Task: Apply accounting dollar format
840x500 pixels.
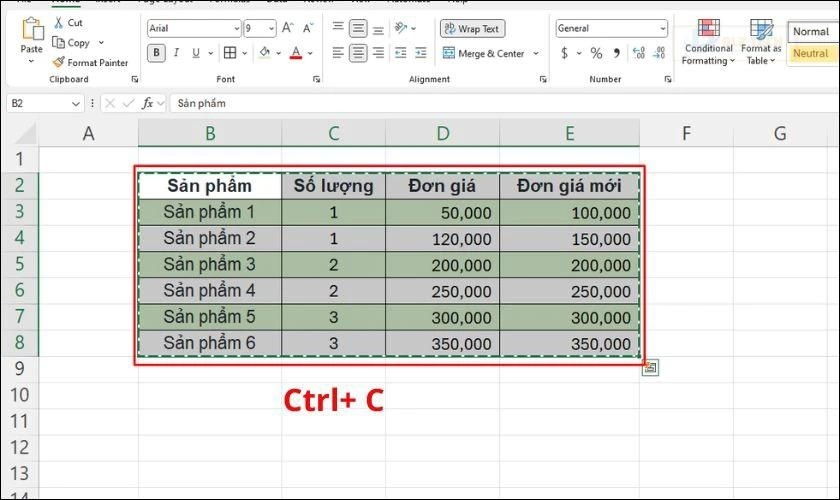Action: point(565,53)
